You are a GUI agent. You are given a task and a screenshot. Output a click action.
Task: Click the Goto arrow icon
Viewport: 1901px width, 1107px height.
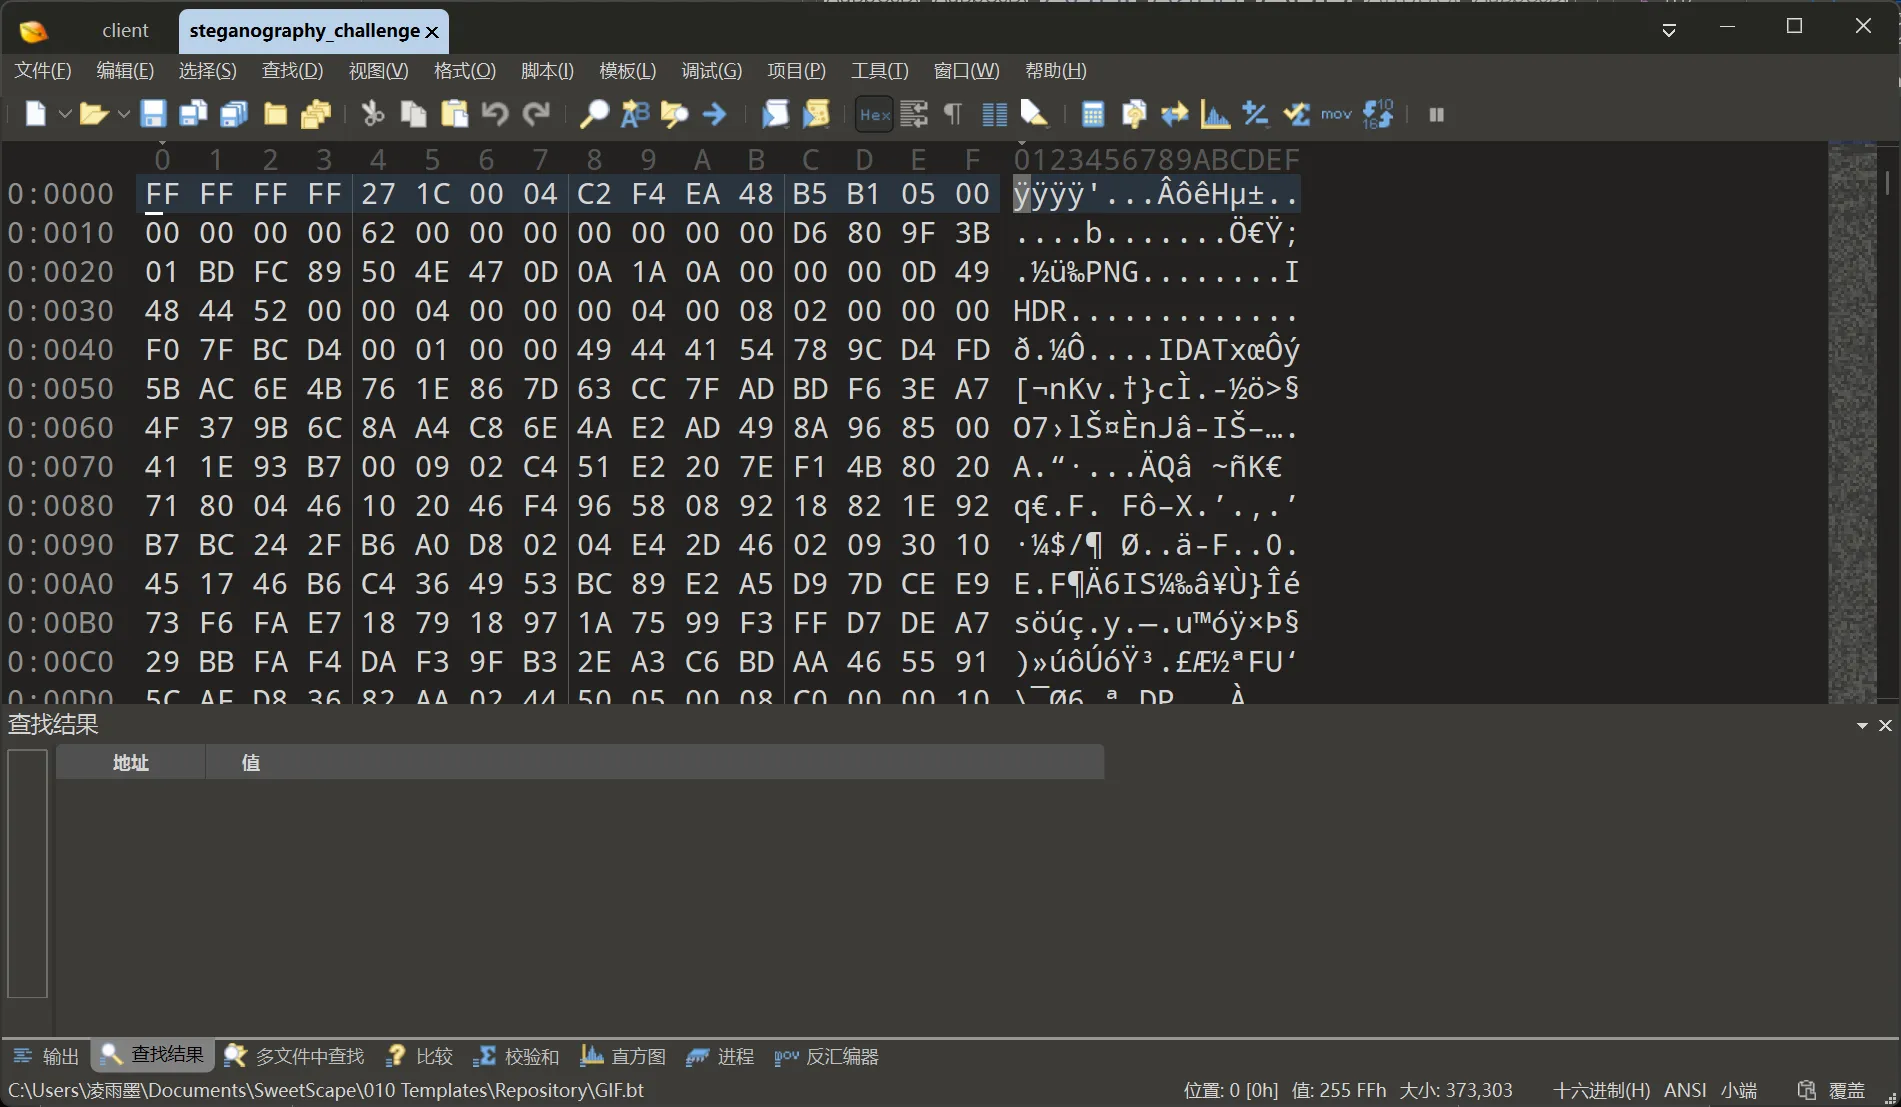pyautogui.click(x=714, y=114)
